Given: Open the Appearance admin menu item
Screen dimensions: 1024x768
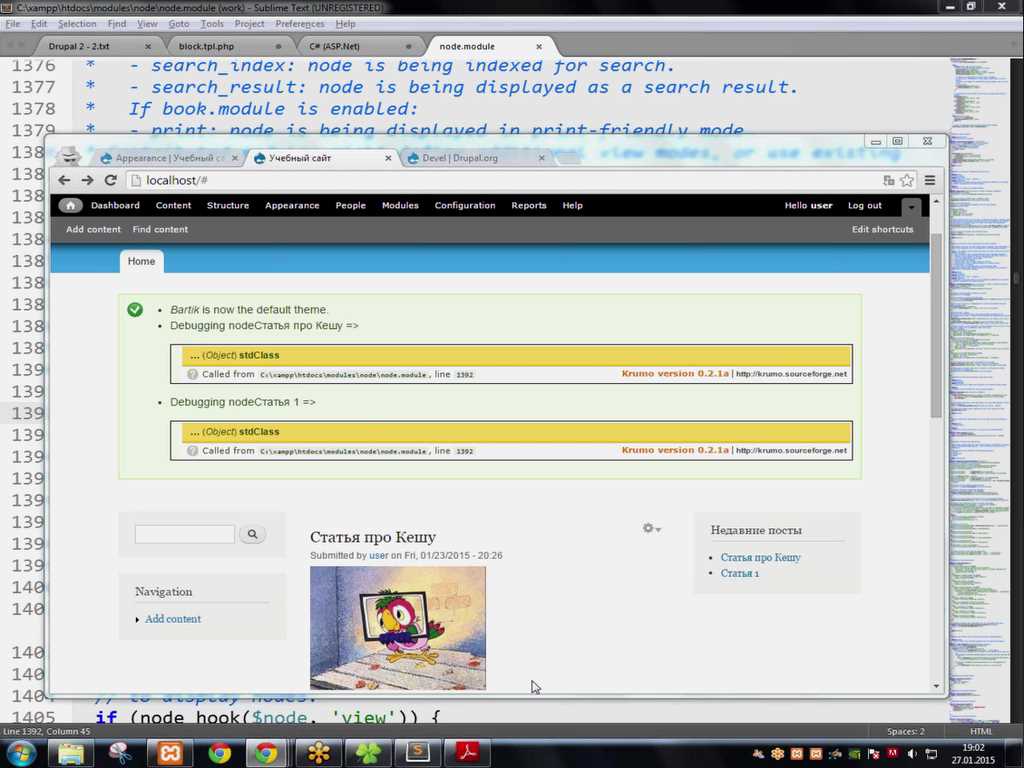Looking at the screenshot, I should [292, 205].
